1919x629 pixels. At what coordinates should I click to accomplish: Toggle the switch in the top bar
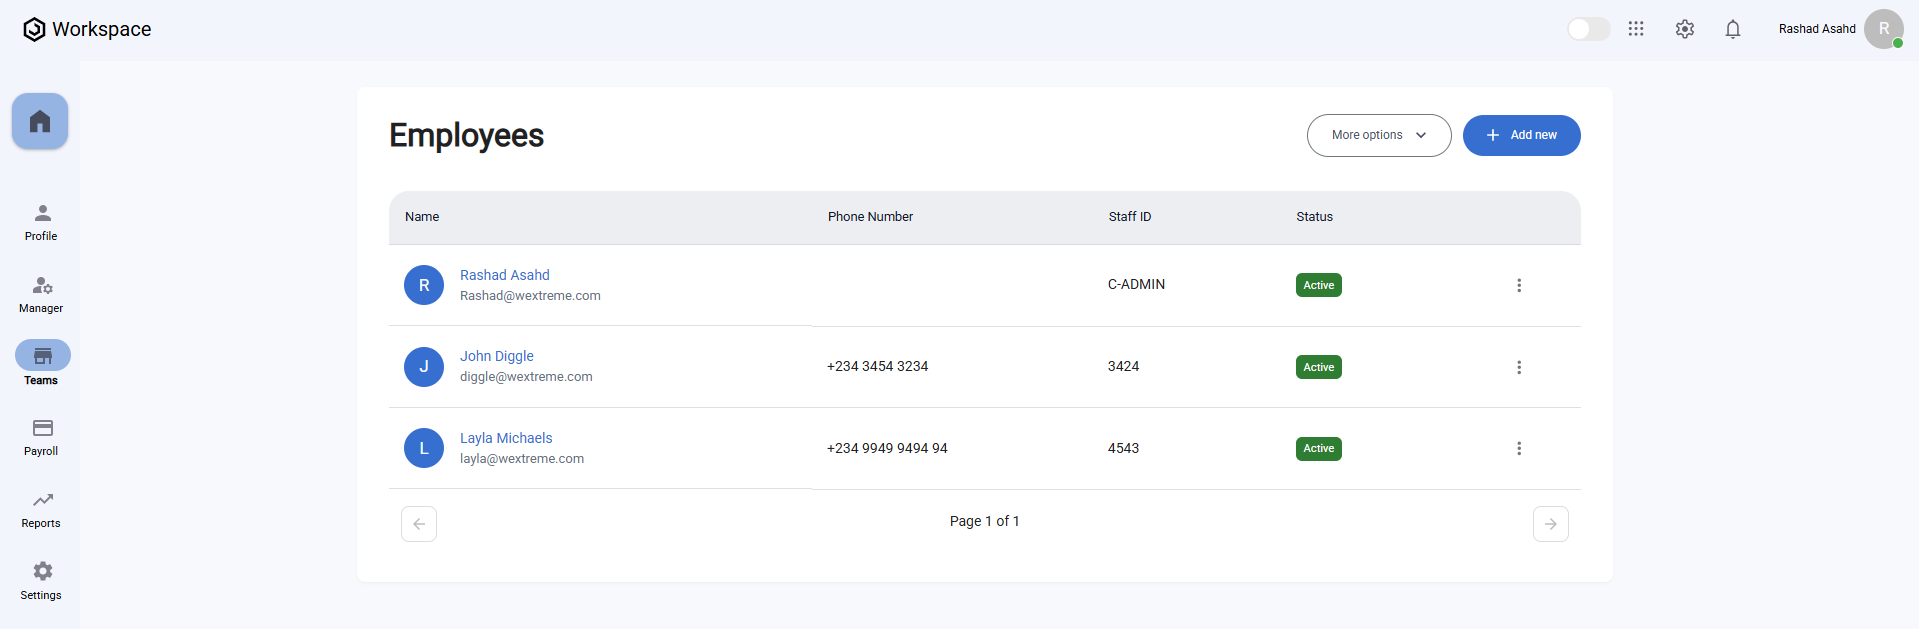pos(1588,29)
